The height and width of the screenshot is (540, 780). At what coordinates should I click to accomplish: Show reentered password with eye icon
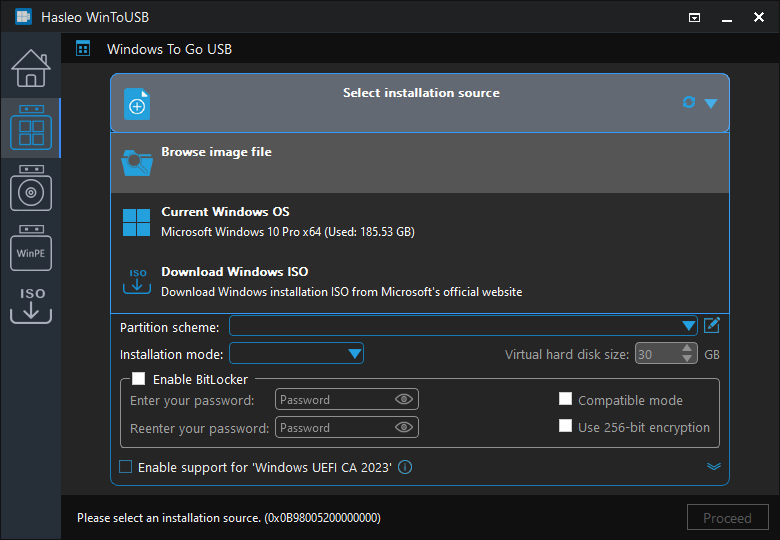coord(404,428)
